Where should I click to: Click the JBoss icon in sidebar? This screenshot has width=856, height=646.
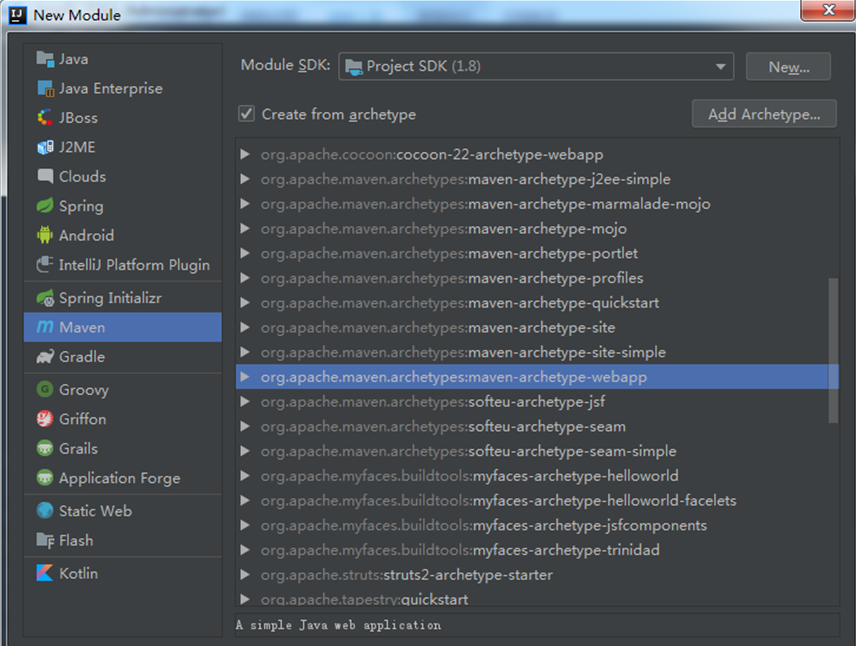pyautogui.click(x=45, y=117)
